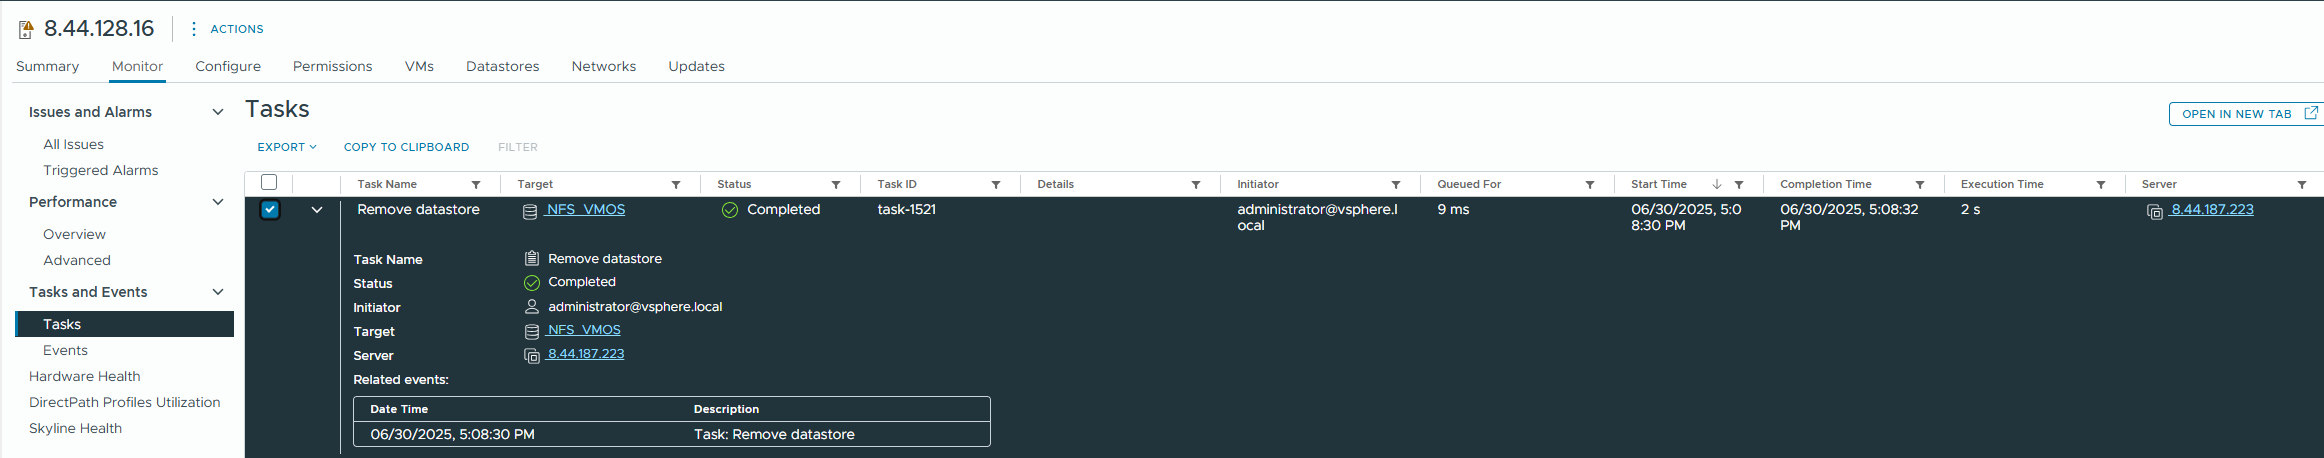Image resolution: width=2324 pixels, height=458 pixels.
Task: Switch to the Updates tab
Action: point(696,66)
